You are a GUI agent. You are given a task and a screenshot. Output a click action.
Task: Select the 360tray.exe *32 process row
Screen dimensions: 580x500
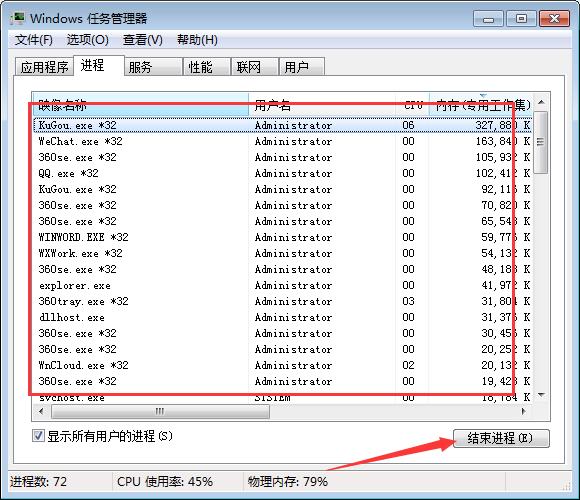click(x=283, y=301)
